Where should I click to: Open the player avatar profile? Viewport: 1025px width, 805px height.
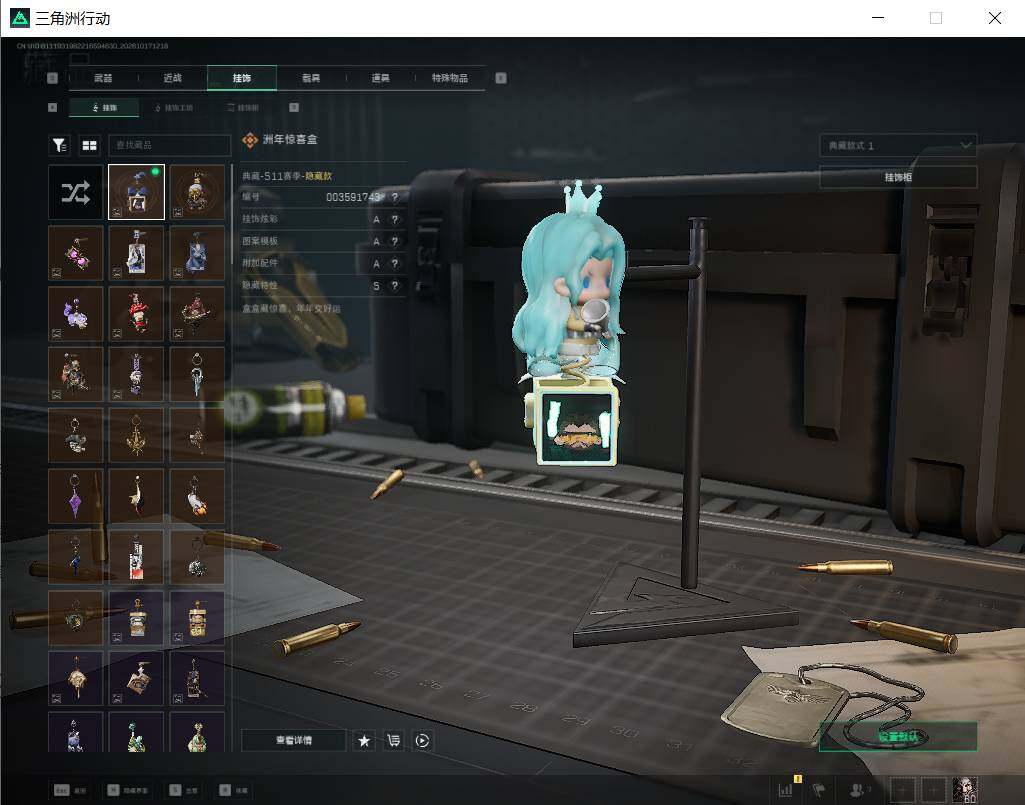coord(965,789)
